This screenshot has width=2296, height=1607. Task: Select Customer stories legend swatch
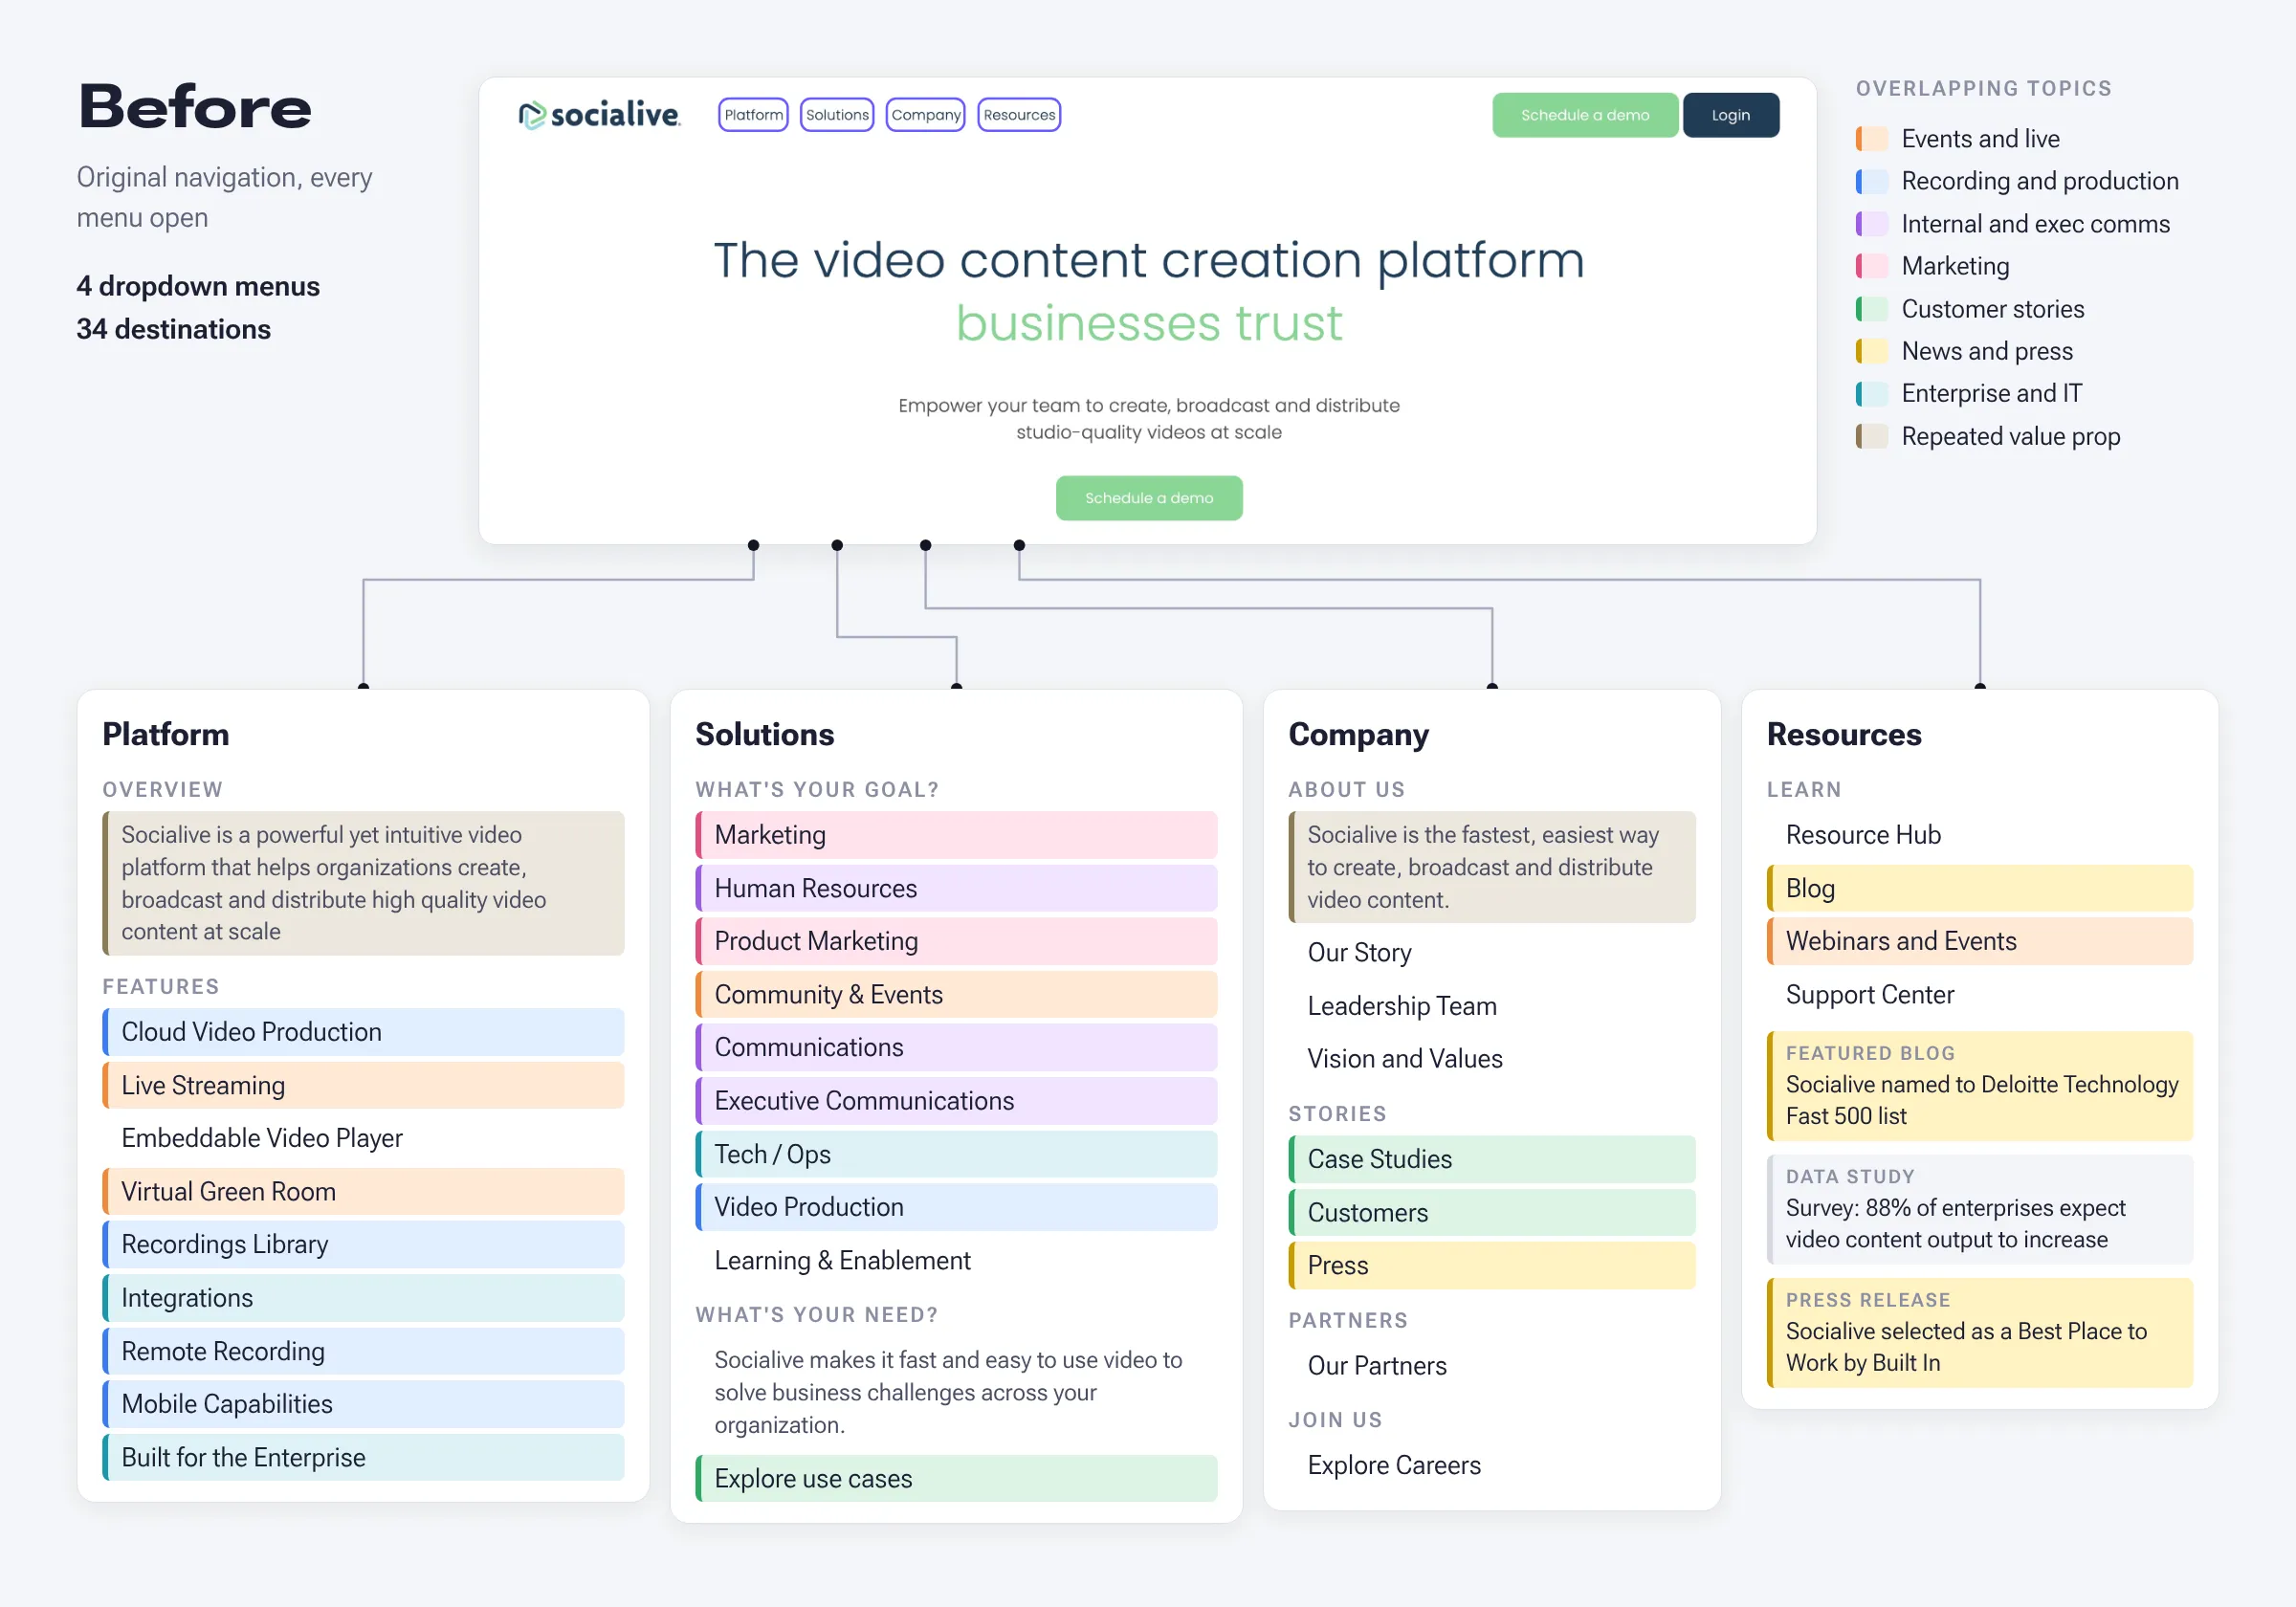point(1872,309)
